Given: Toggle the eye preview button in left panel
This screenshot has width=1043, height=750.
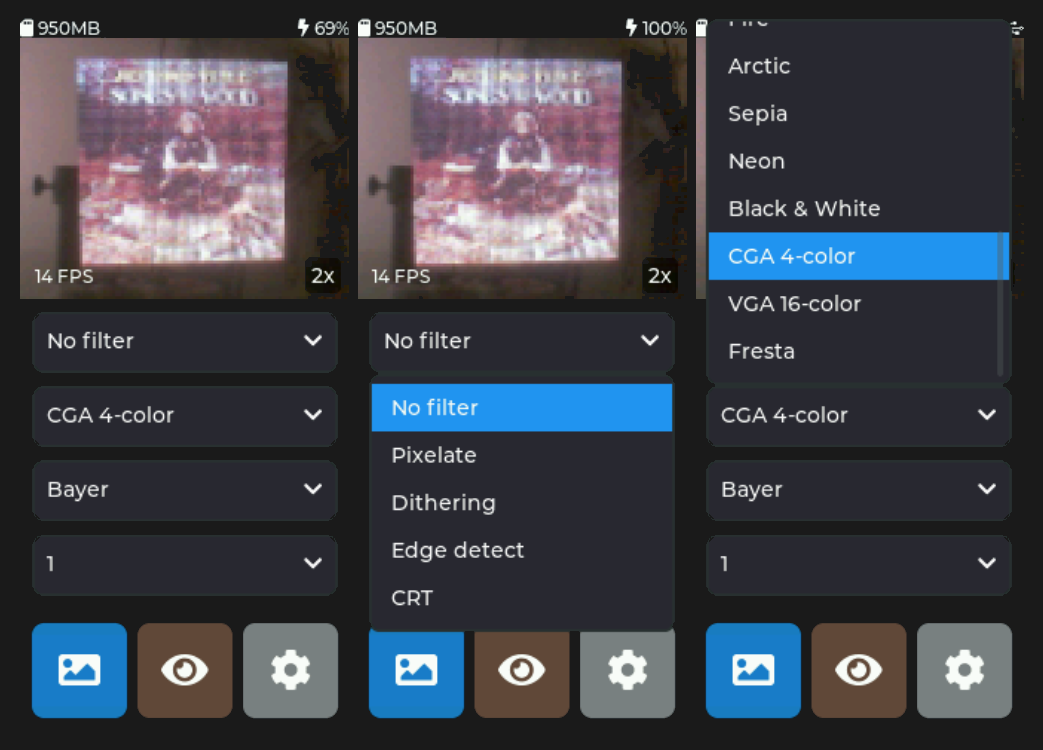Looking at the screenshot, I should pyautogui.click(x=185, y=670).
